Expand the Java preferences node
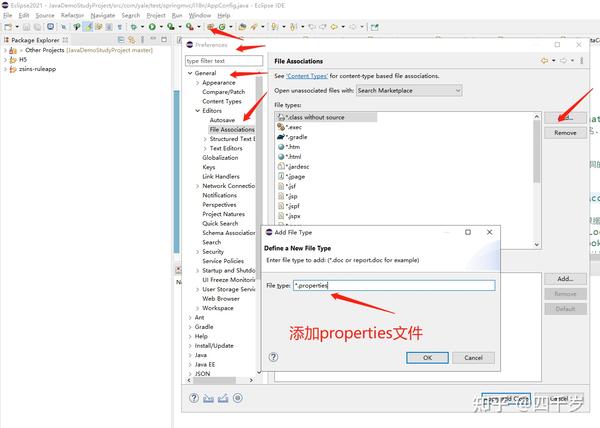Viewport: 600px width, 428px height. pyautogui.click(x=190, y=355)
